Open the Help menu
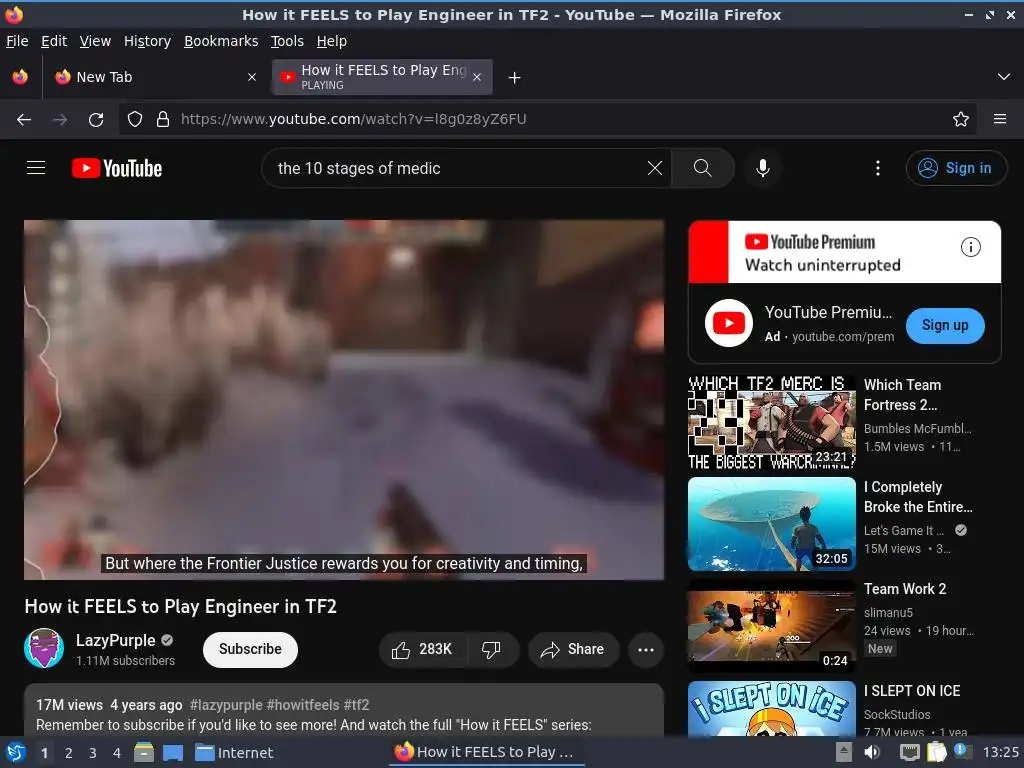Viewport: 1024px width, 768px height. pyautogui.click(x=332, y=41)
